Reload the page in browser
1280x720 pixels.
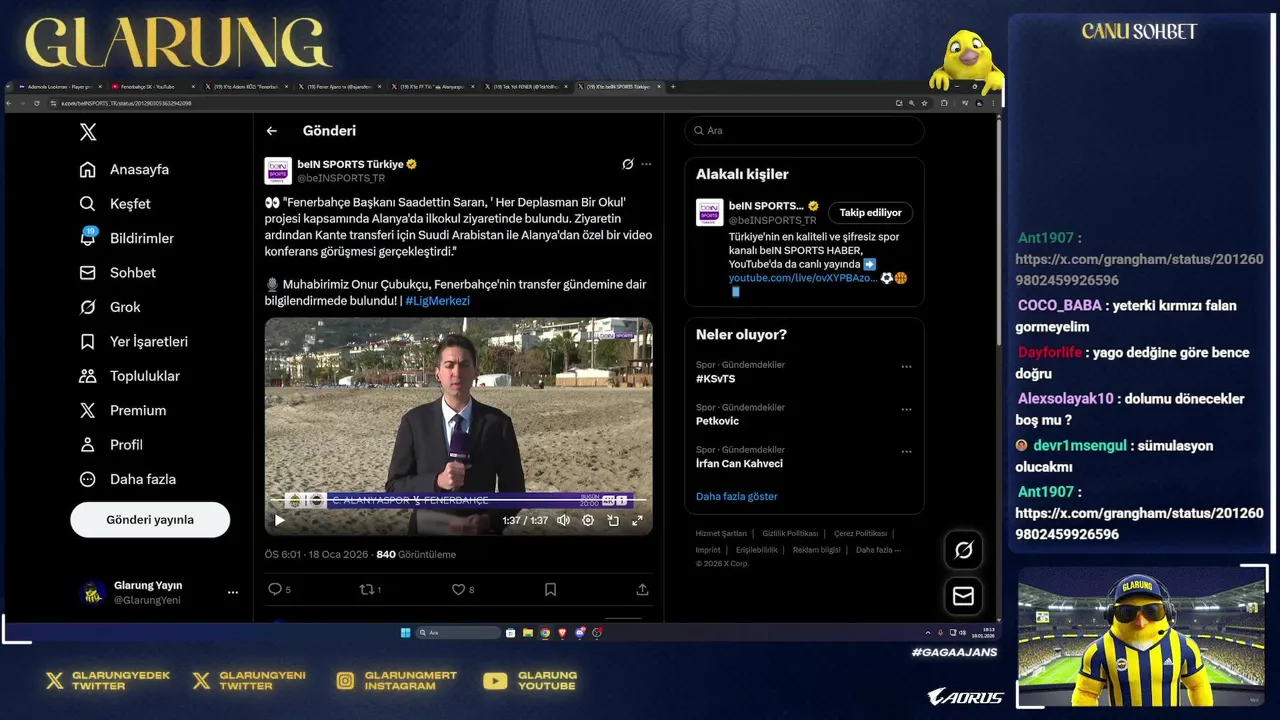tap(37, 103)
